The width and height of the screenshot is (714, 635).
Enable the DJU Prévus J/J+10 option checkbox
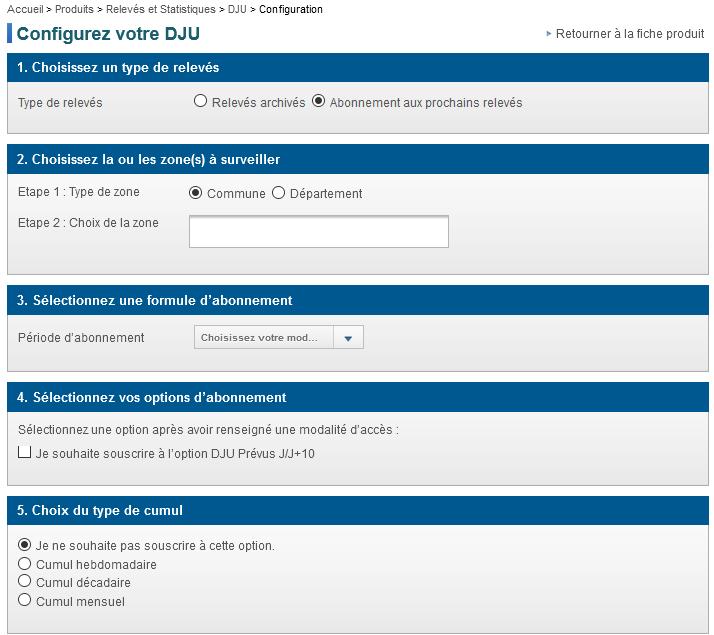click(x=25, y=453)
